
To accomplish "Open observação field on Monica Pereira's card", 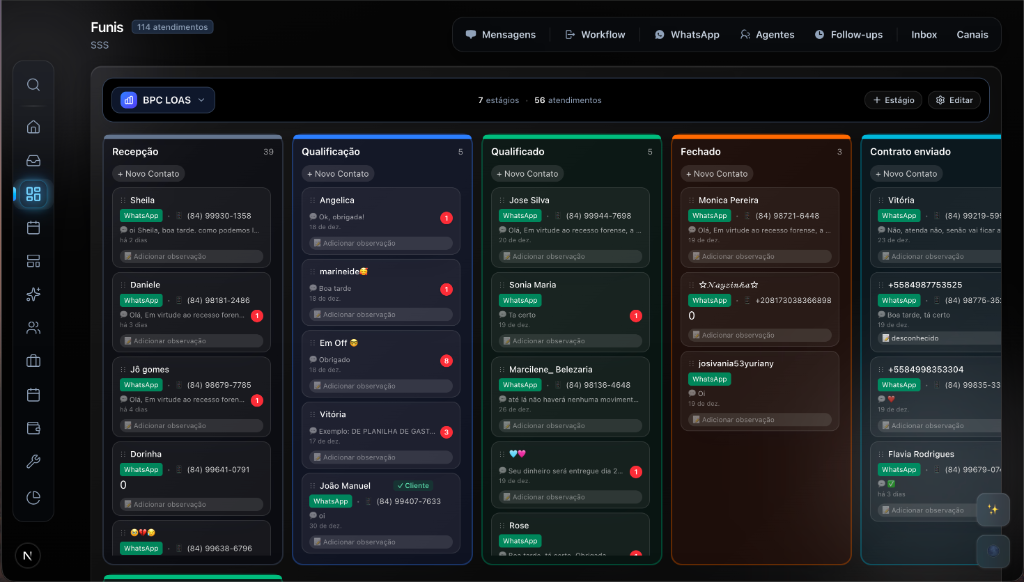I will pos(760,256).
